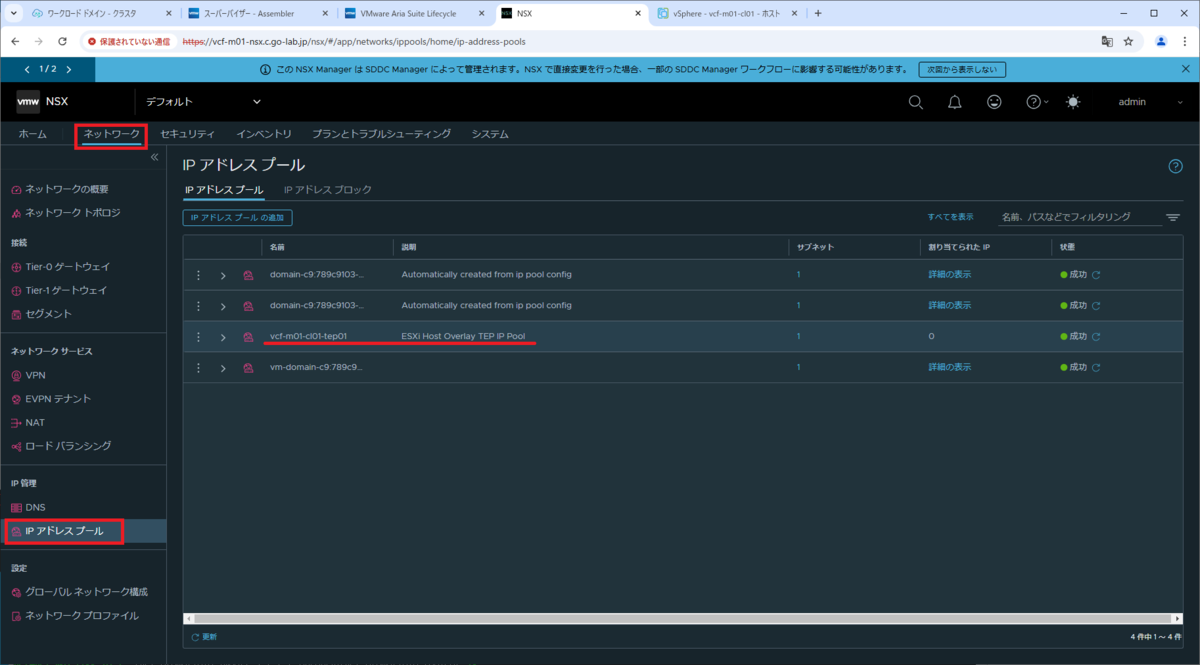Click the smiley feedback icon
This screenshot has width=1200, height=665.
pyautogui.click(x=994, y=102)
